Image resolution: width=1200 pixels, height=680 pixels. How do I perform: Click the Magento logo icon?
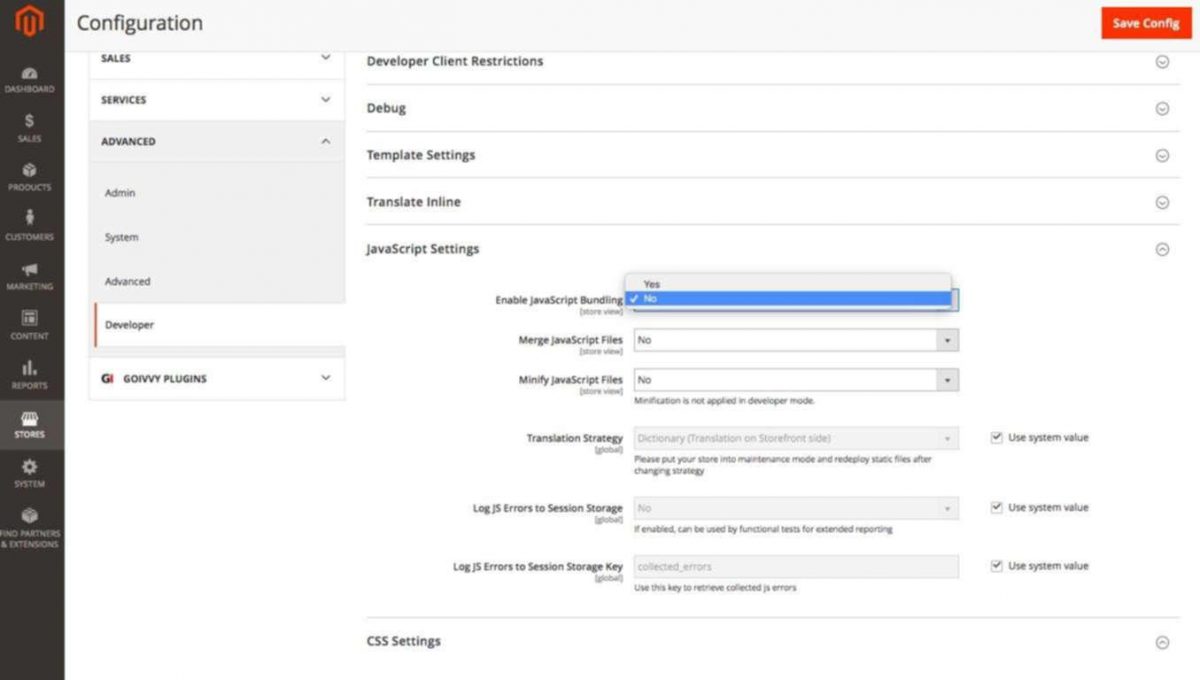(x=29, y=20)
